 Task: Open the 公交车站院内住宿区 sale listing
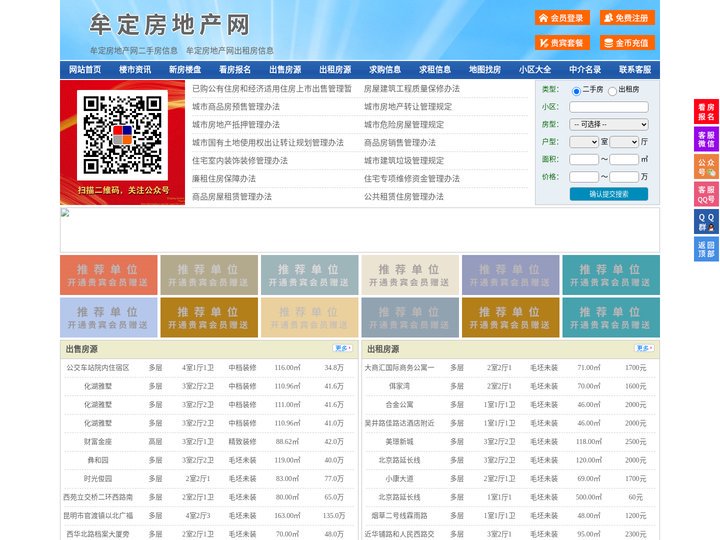98,368
